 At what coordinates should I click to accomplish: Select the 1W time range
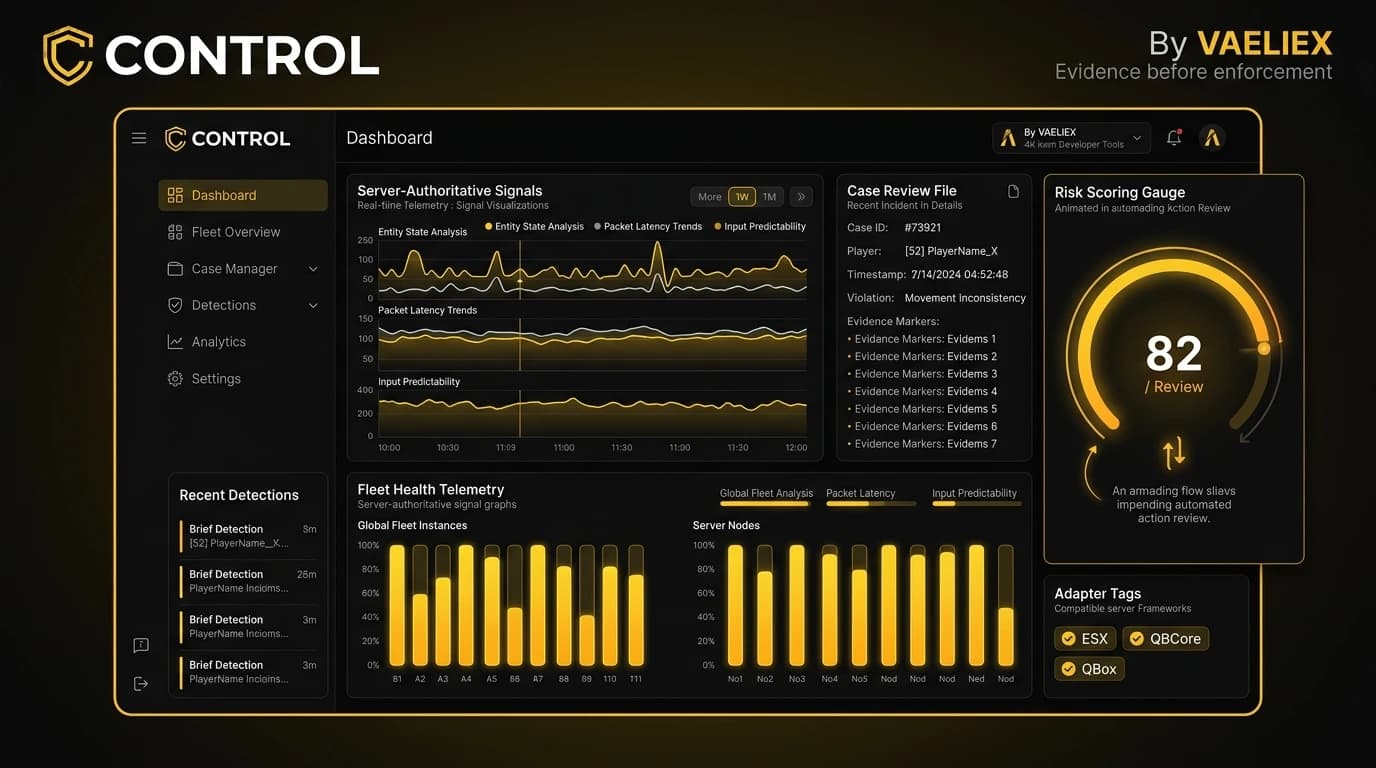click(742, 197)
